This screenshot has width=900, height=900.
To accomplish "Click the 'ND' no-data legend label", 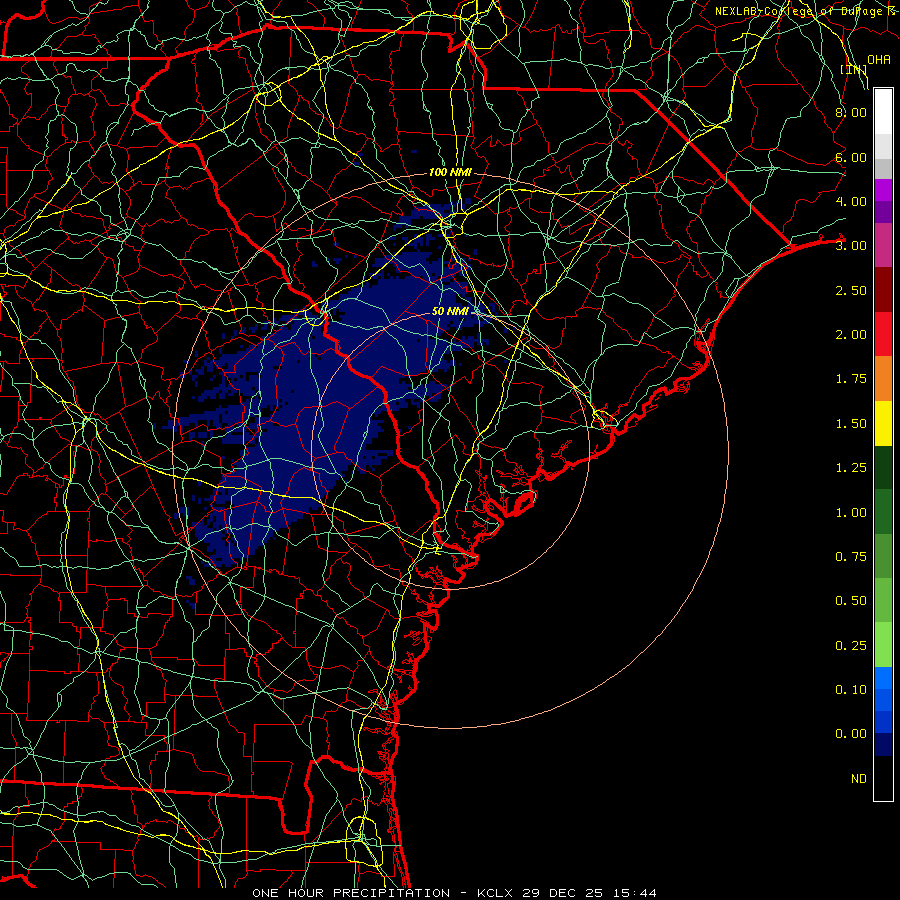I will 859,779.
